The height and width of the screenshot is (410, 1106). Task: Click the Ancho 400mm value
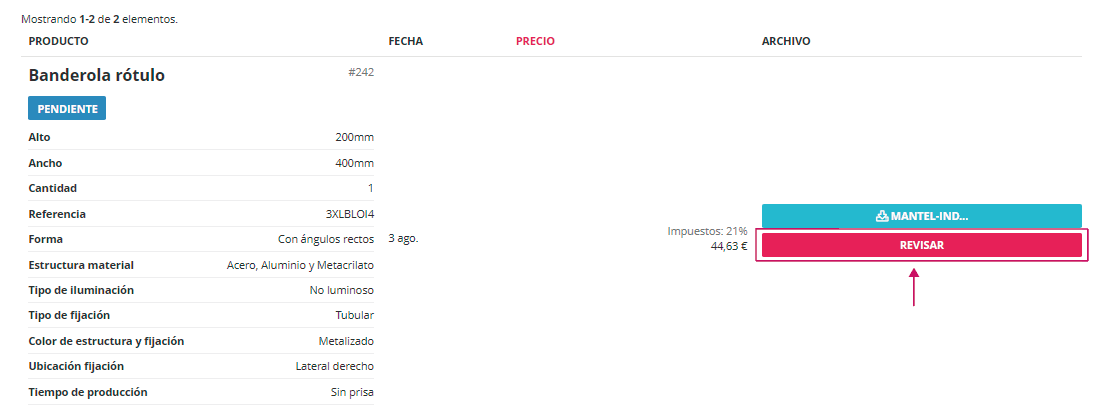point(354,163)
